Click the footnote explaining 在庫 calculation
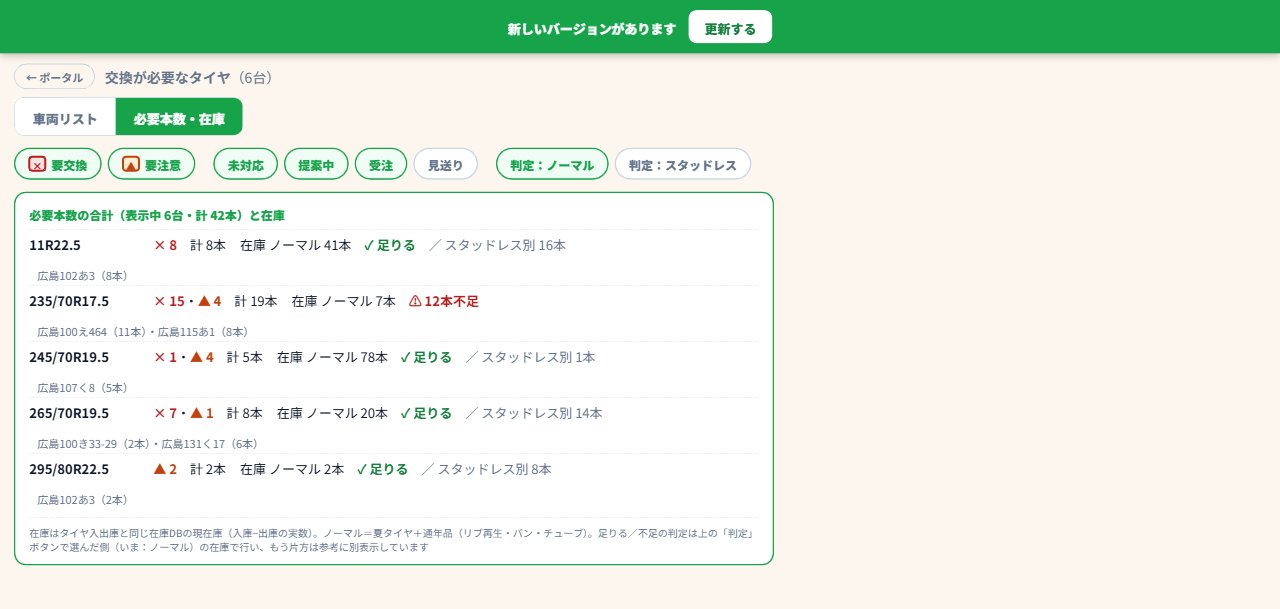The height and width of the screenshot is (609, 1280). [x=391, y=540]
